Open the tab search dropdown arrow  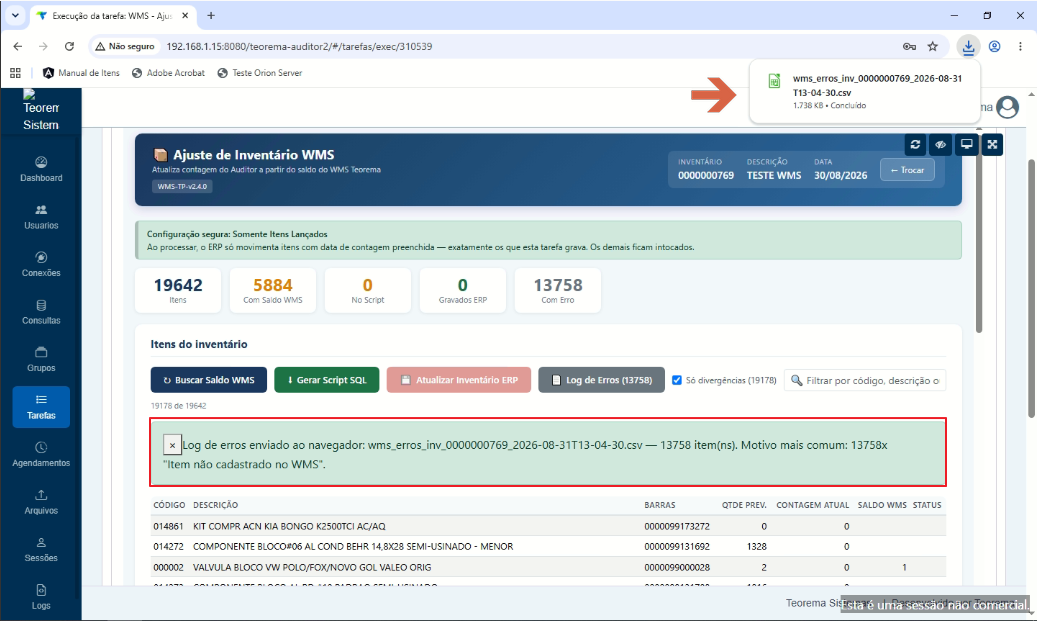tap(15, 15)
